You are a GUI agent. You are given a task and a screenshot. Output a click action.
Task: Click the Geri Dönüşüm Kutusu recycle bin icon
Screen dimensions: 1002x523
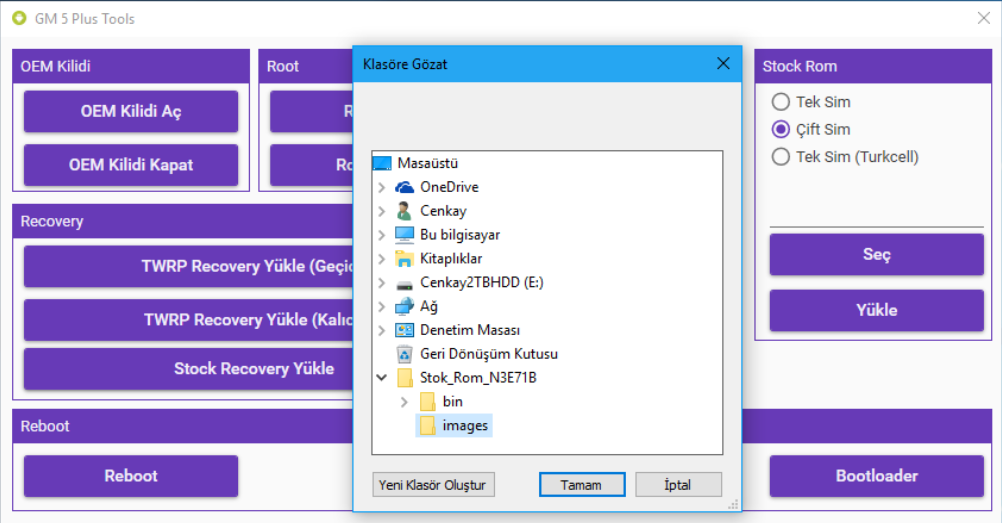pos(405,354)
